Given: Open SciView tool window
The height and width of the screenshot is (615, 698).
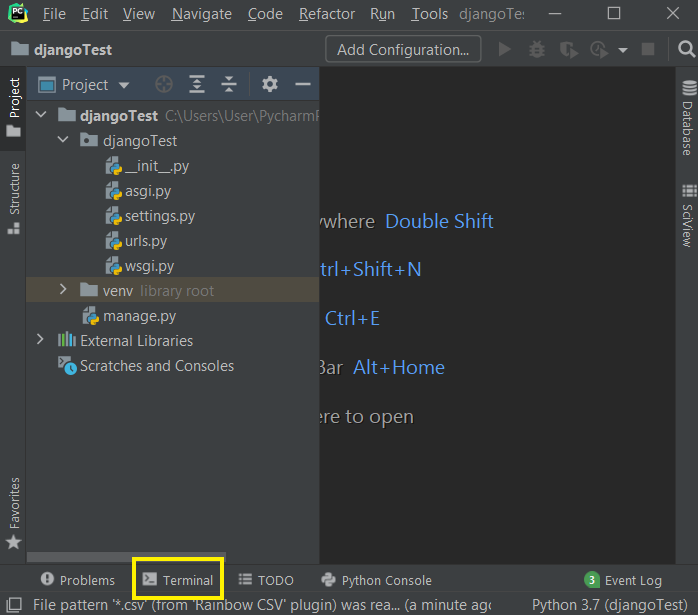Looking at the screenshot, I should pos(688,216).
